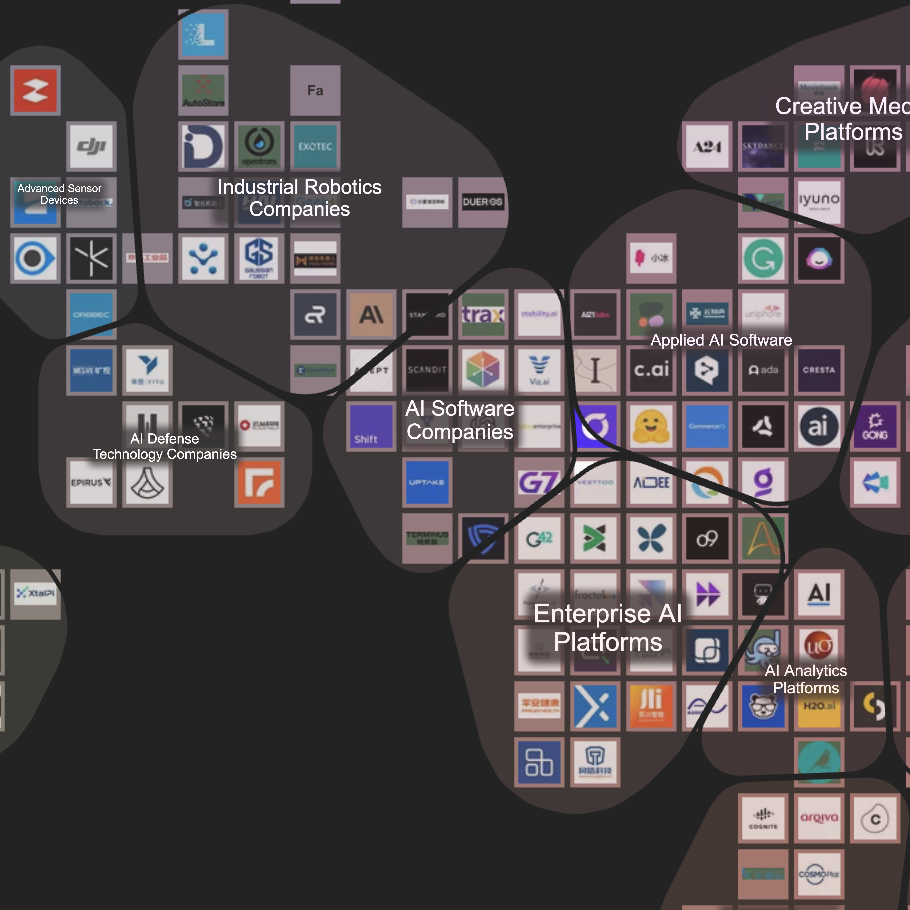Click the octopus with snorkel mask tile
910x910 pixels.
pyautogui.click(x=763, y=650)
